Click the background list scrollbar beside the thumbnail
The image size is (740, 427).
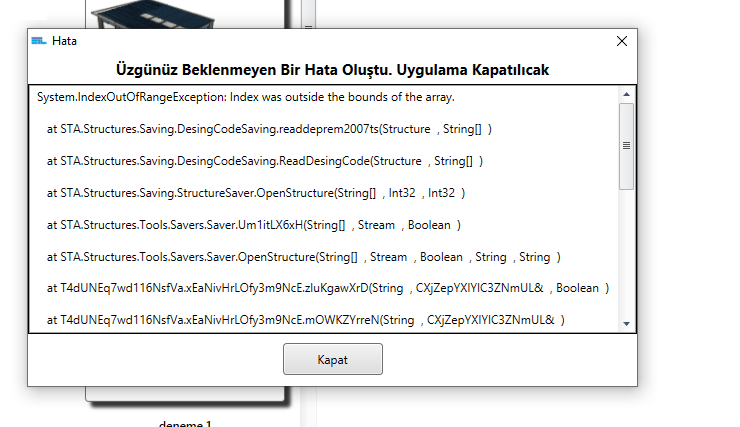[308, 14]
